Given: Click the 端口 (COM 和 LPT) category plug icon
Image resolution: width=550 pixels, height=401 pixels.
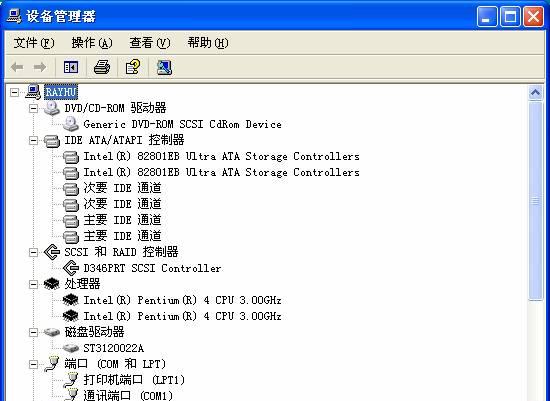Looking at the screenshot, I should 52,364.
